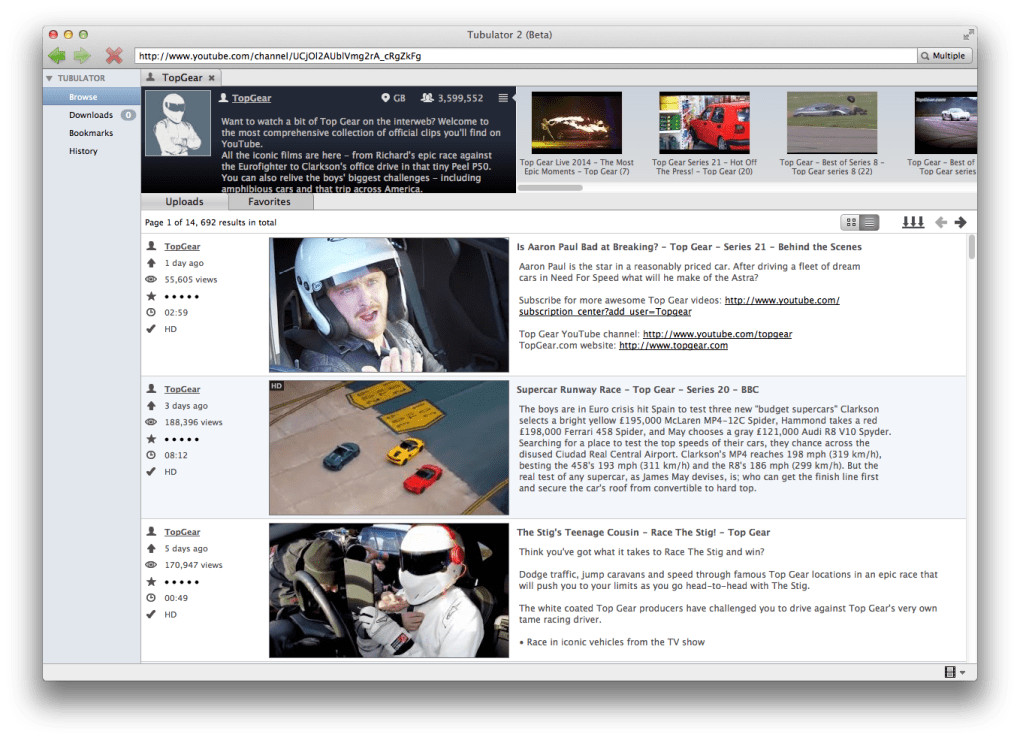1020x740 pixels.
Task: Click the fullscreen arrows in title bar
Action: point(968,34)
